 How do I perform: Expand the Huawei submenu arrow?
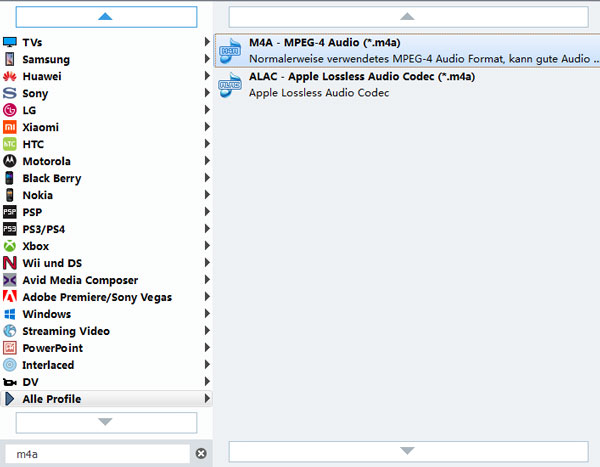207,76
